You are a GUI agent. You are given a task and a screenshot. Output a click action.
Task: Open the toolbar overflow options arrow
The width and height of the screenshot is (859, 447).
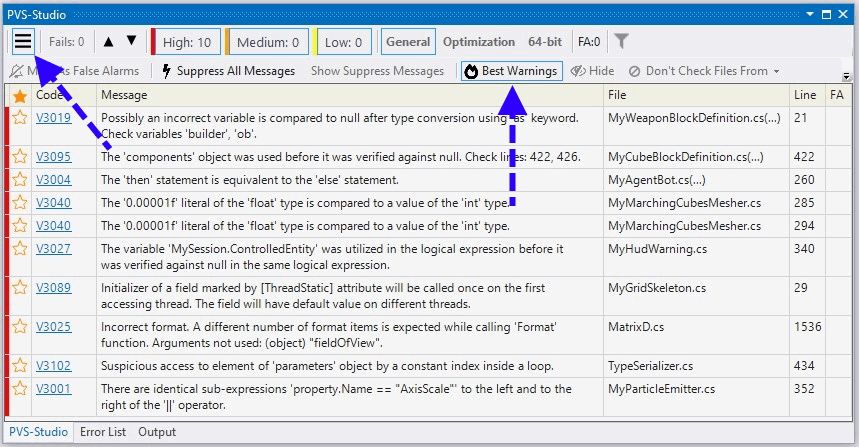[x=847, y=76]
